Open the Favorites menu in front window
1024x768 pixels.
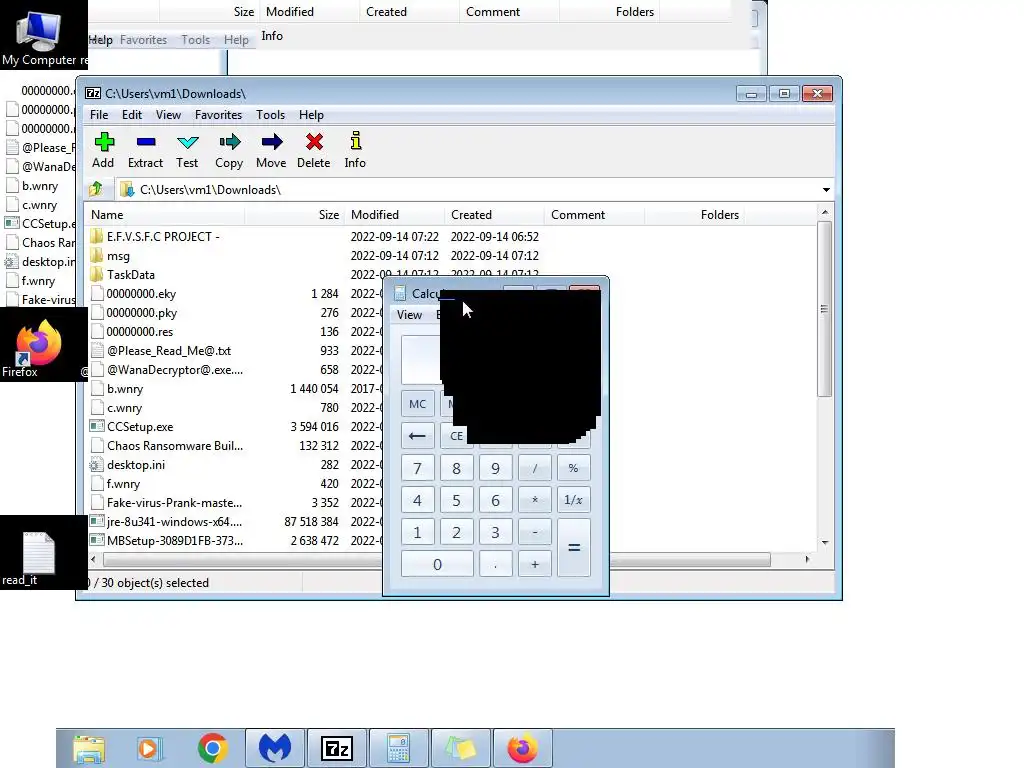click(219, 115)
